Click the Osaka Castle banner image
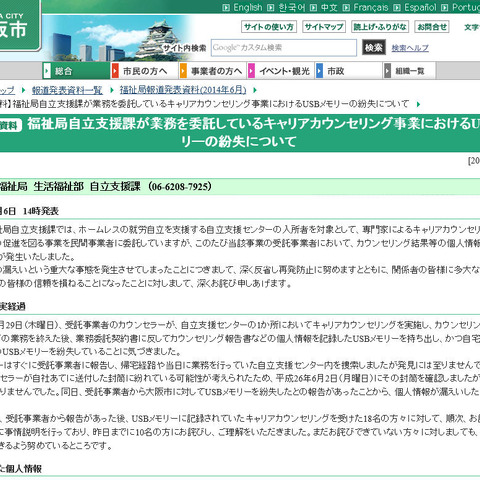 (x=120, y=38)
